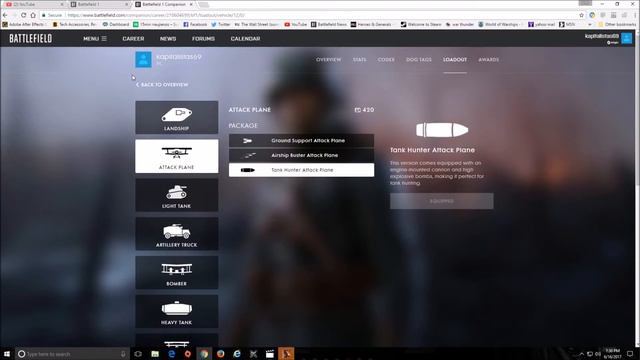Open Chrome from the taskbar
Screen dimensions: 640x360
(204, 354)
